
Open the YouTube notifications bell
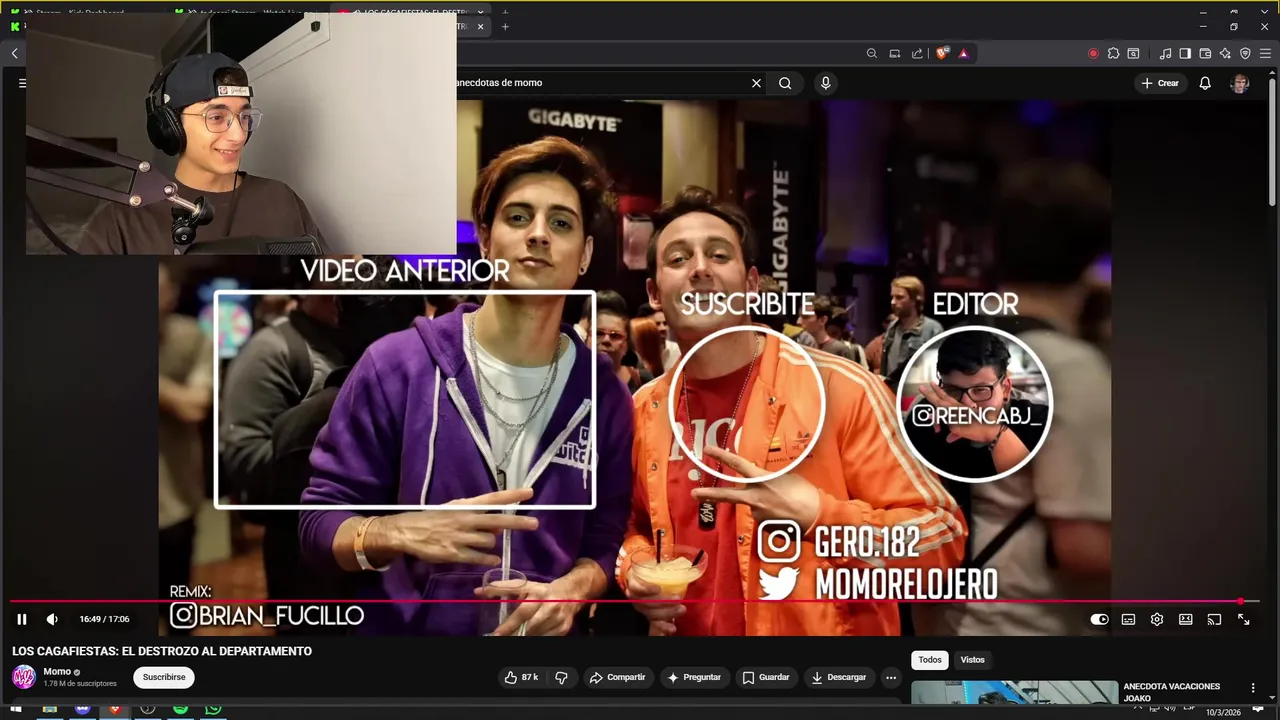tap(1205, 83)
